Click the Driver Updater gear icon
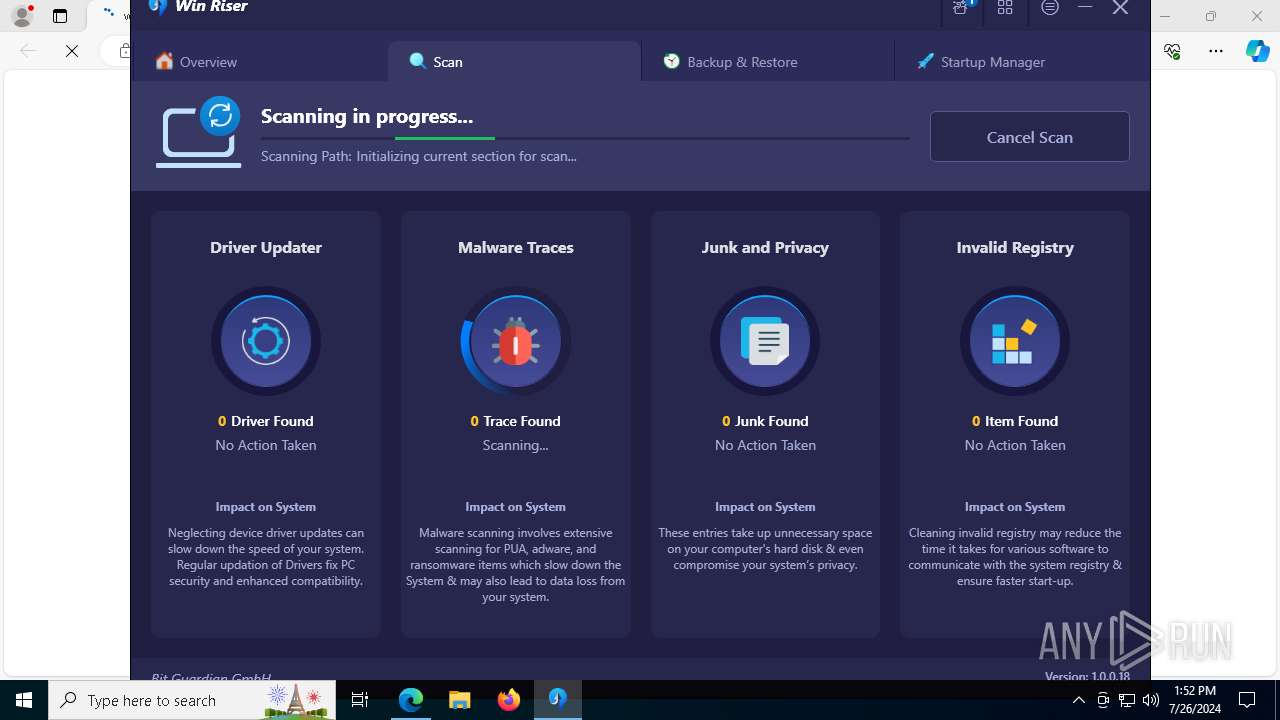Image resolution: width=1280 pixels, height=720 pixels. pos(266,341)
